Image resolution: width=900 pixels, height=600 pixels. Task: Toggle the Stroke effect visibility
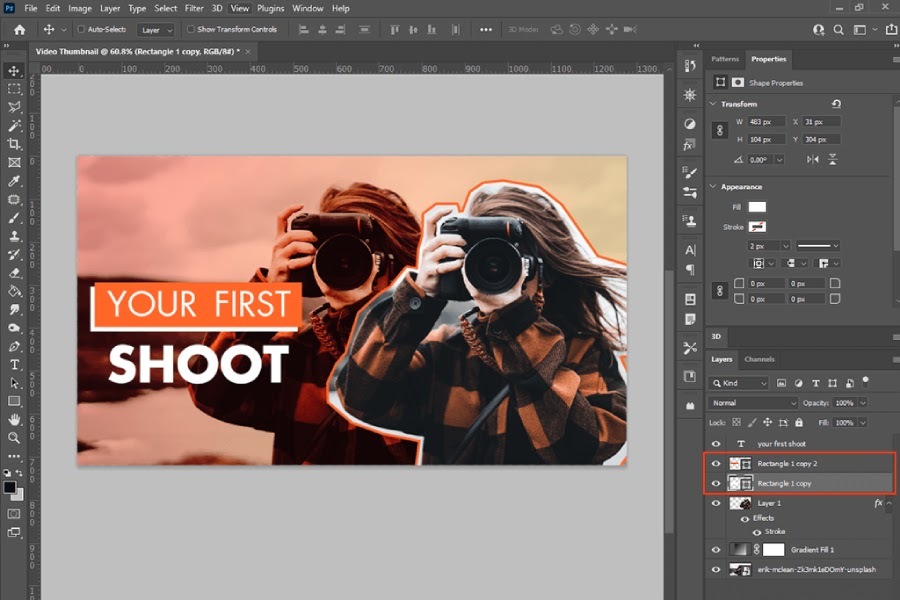coord(757,532)
